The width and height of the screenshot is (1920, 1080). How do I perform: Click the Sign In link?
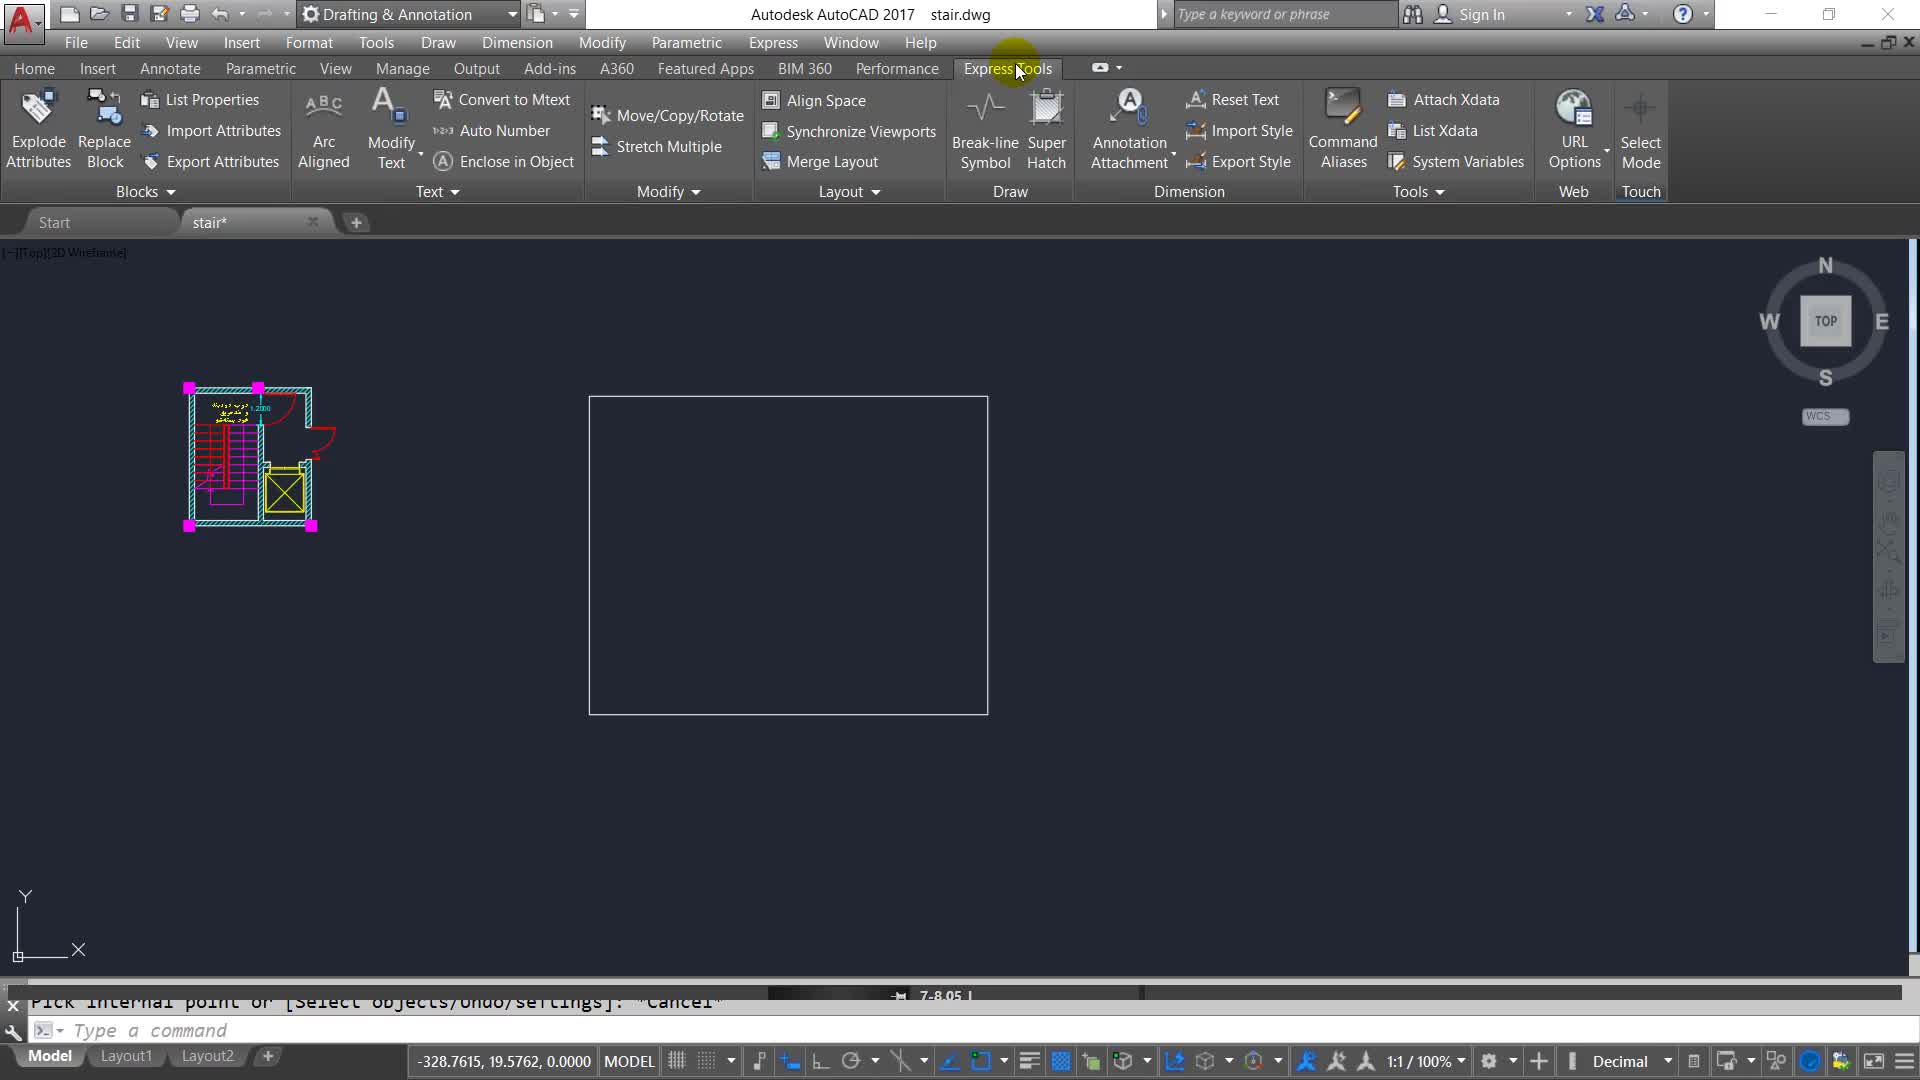[1481, 14]
